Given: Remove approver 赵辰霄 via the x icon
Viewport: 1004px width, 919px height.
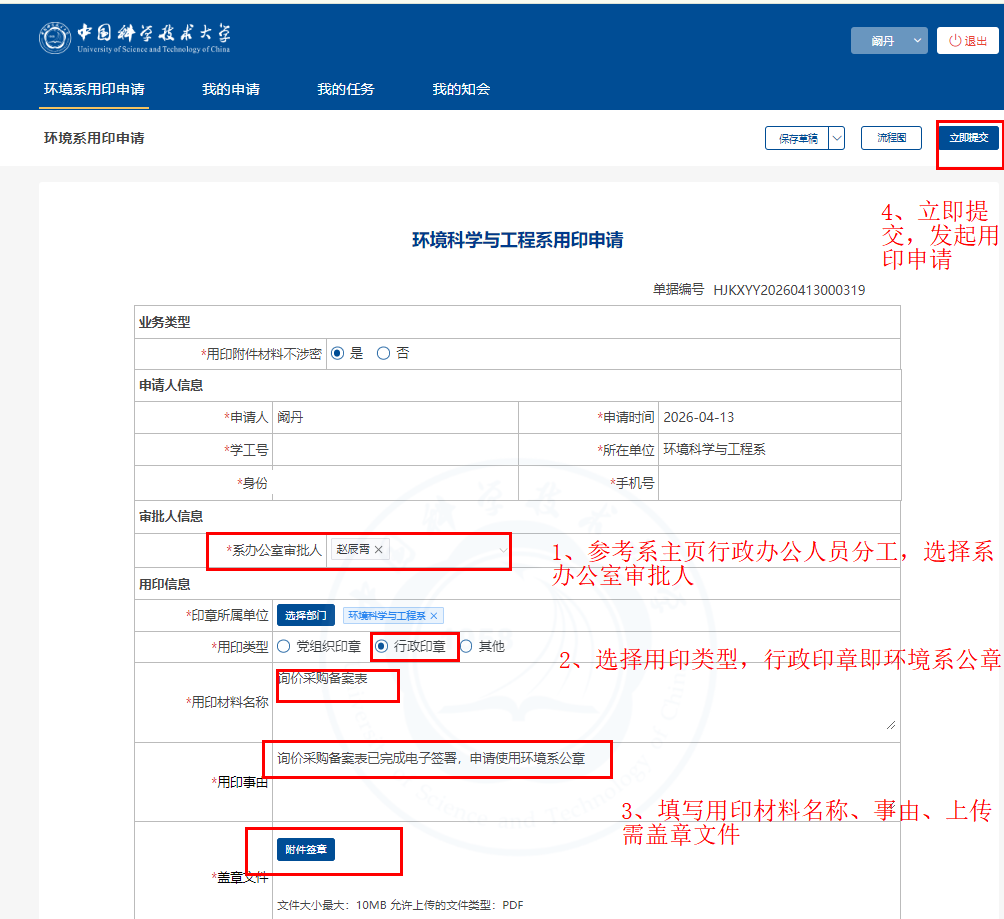Looking at the screenshot, I should (x=379, y=550).
